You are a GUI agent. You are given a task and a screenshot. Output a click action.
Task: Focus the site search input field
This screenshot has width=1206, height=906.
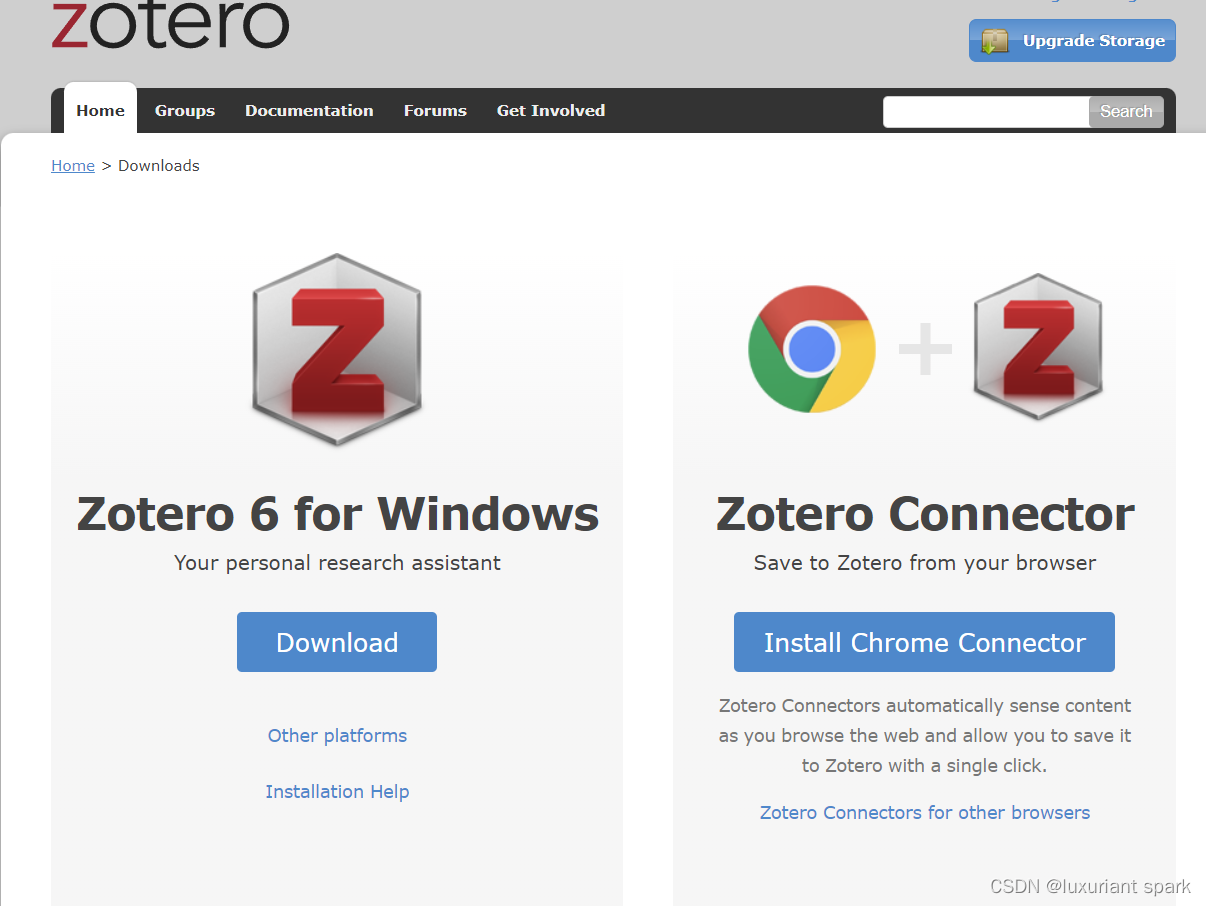pyautogui.click(x=986, y=112)
